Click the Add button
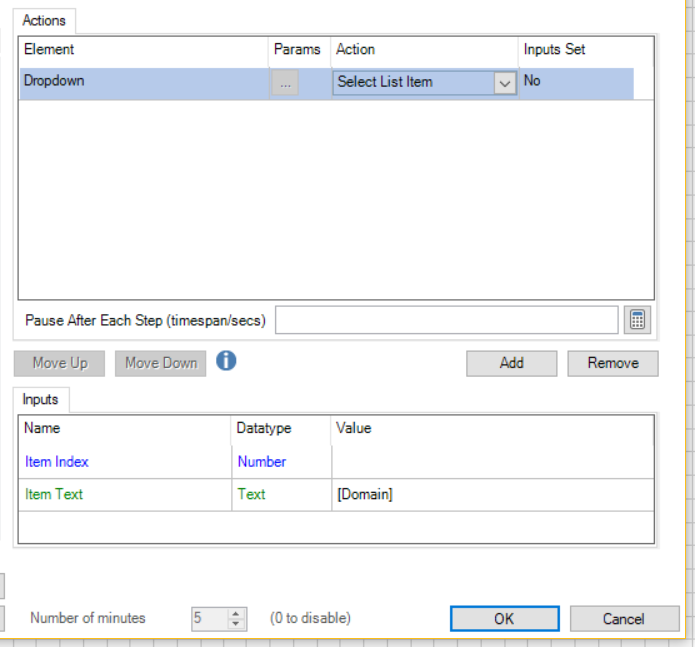The width and height of the screenshot is (695, 647). pyautogui.click(x=511, y=363)
